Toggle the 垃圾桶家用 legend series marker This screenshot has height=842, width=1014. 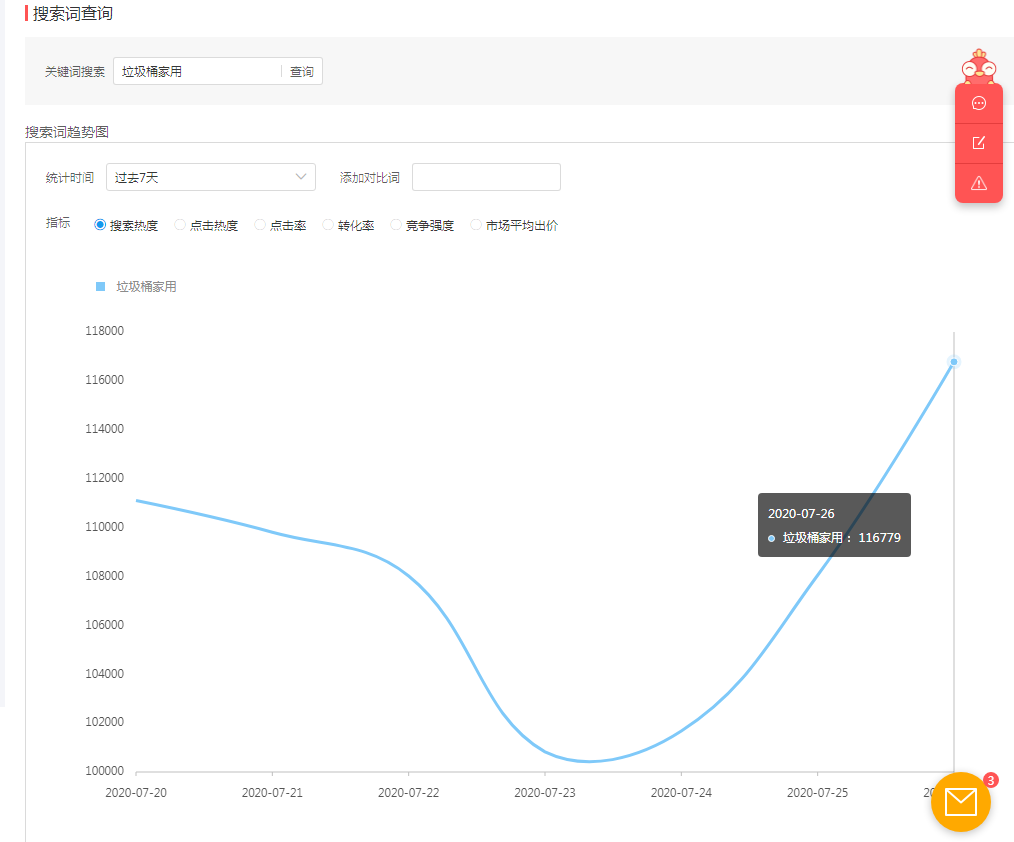click(101, 287)
